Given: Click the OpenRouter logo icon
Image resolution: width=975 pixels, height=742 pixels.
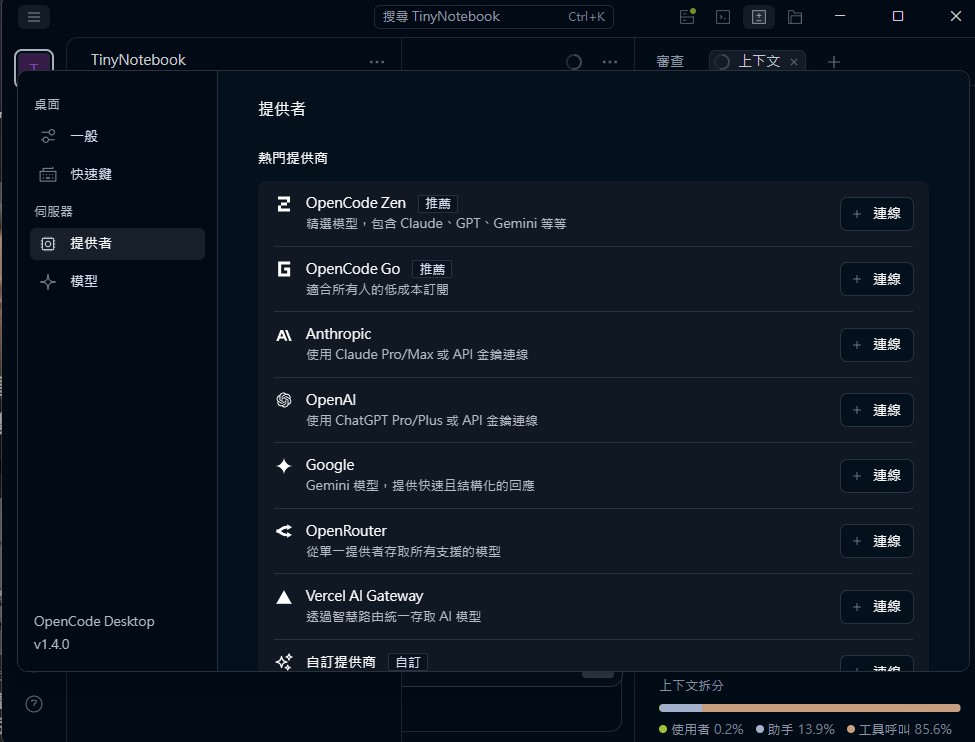Looking at the screenshot, I should click(x=284, y=531).
